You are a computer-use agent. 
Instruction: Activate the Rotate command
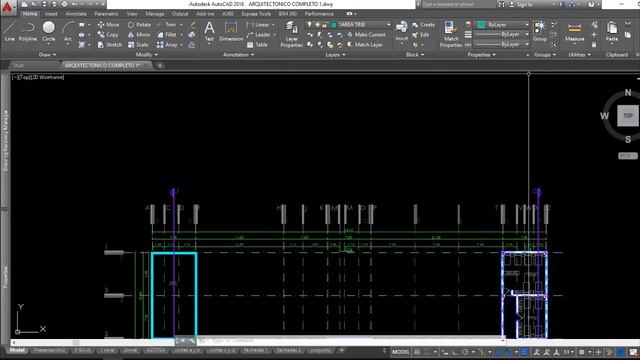pyautogui.click(x=139, y=24)
